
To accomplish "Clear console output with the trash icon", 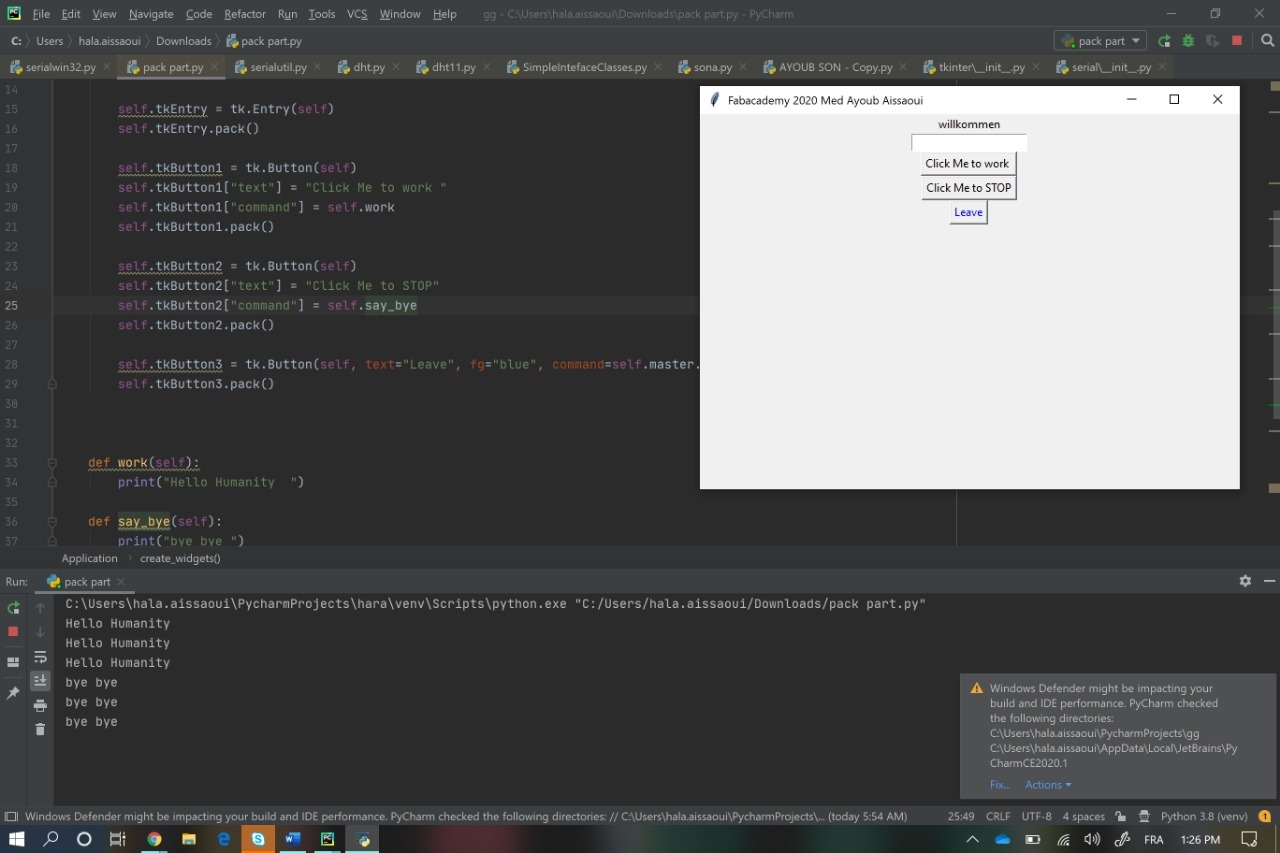I will click(40, 729).
